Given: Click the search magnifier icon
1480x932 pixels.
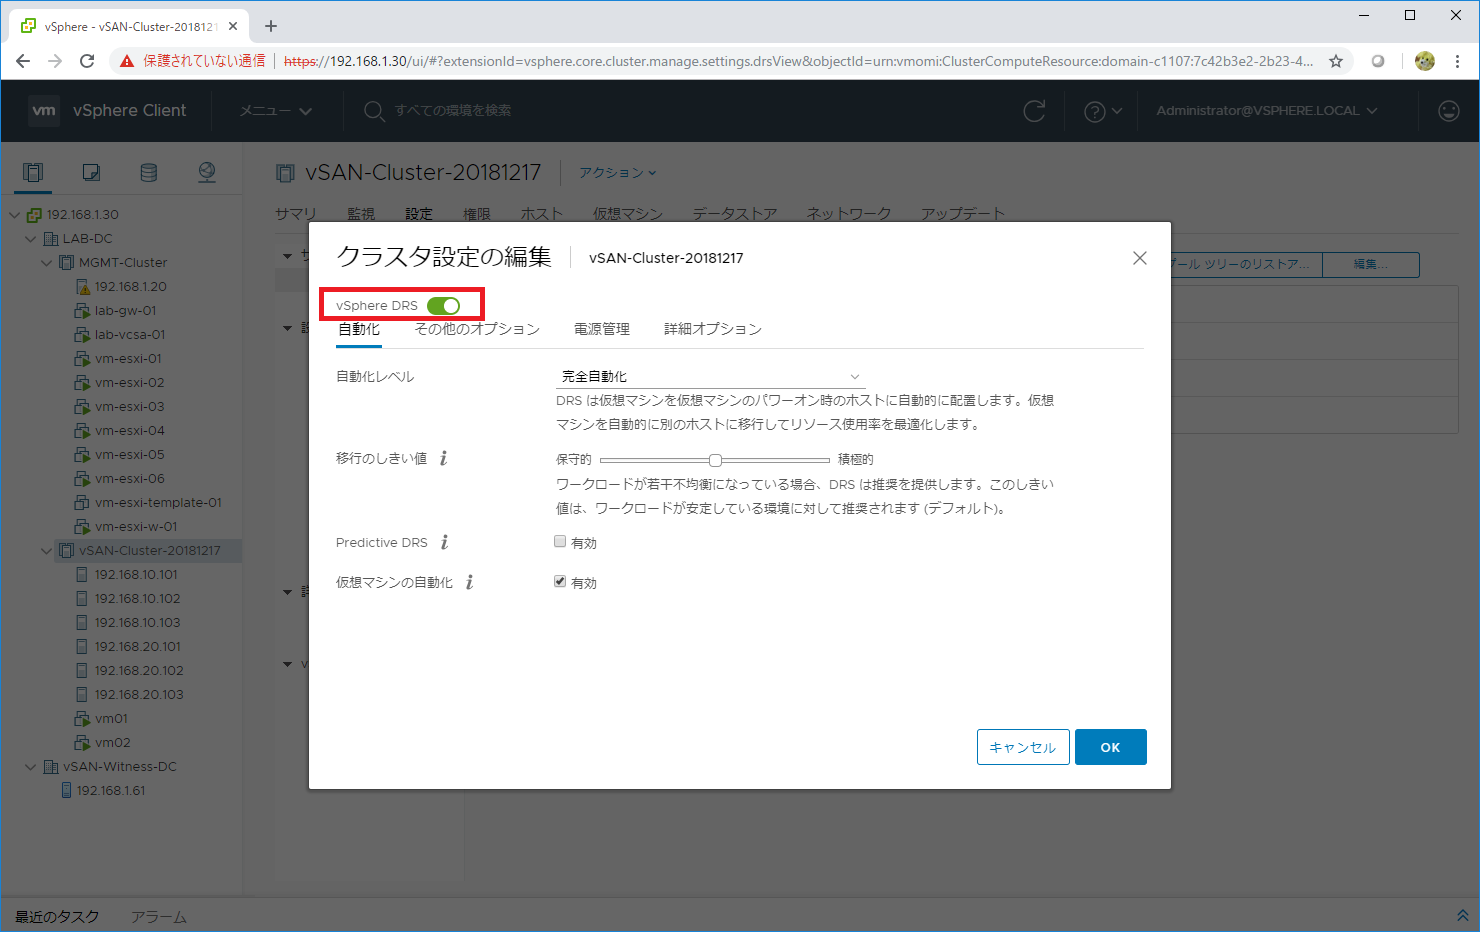Looking at the screenshot, I should pos(374,111).
